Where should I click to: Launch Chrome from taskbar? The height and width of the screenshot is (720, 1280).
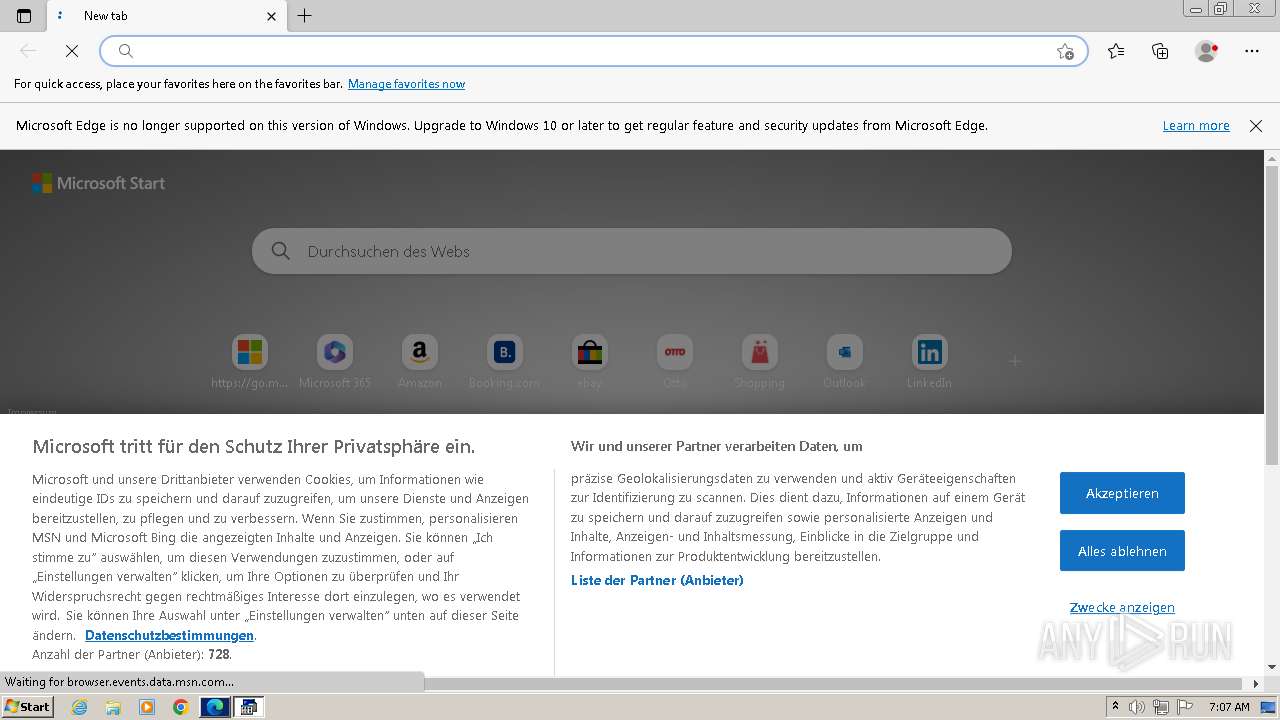[x=181, y=707]
